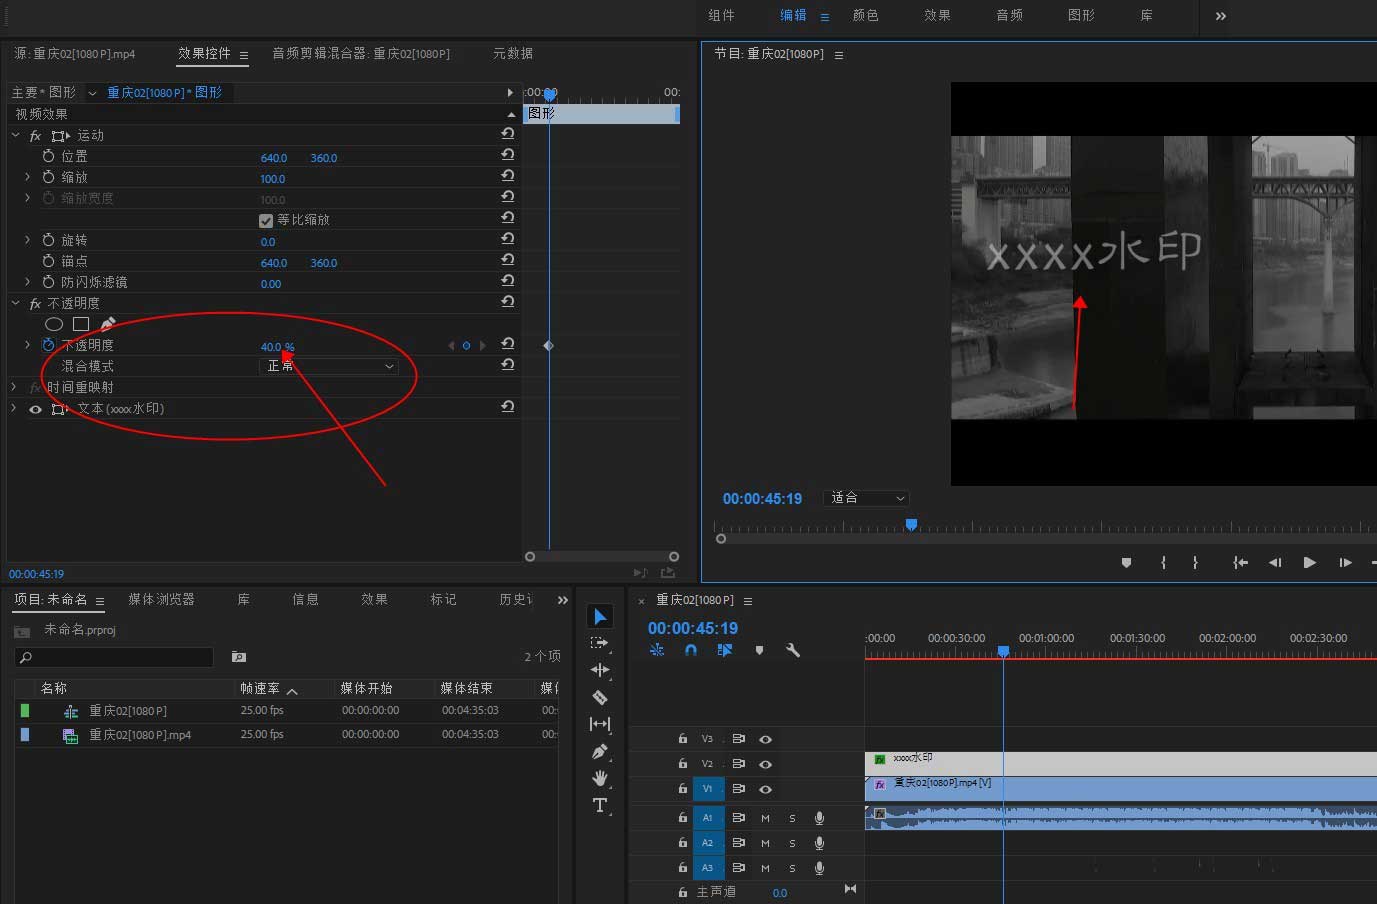Toggle the snapping magnet icon in the timeline

[690, 650]
